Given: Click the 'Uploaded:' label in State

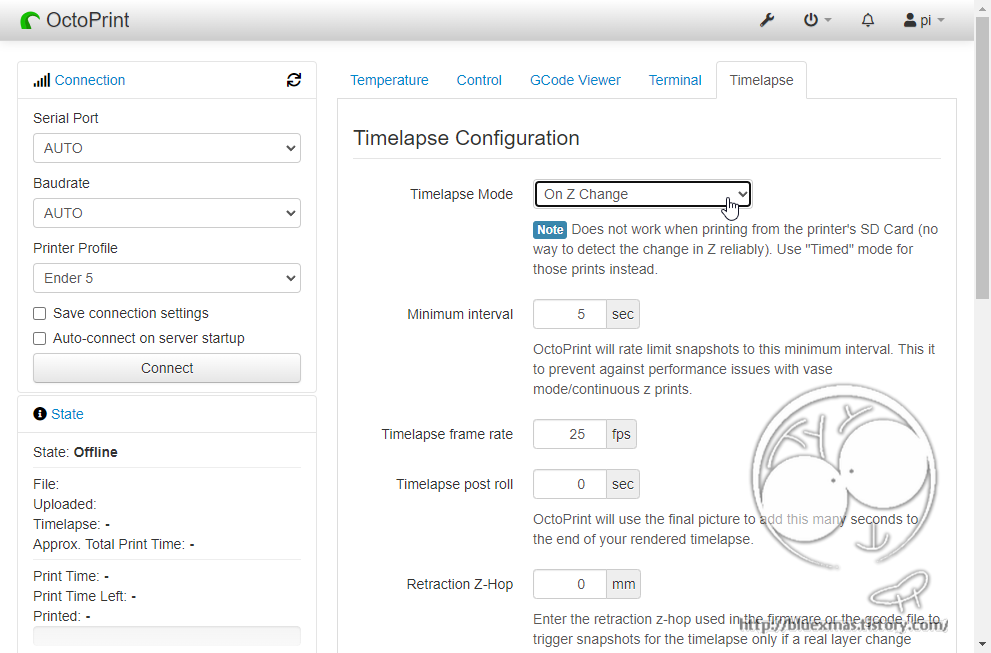Looking at the screenshot, I should coord(64,504).
